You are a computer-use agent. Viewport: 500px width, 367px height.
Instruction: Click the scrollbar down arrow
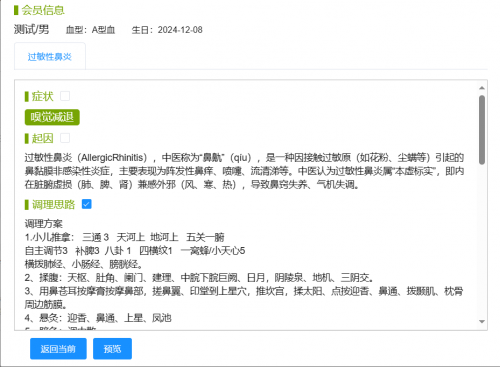(x=482, y=321)
